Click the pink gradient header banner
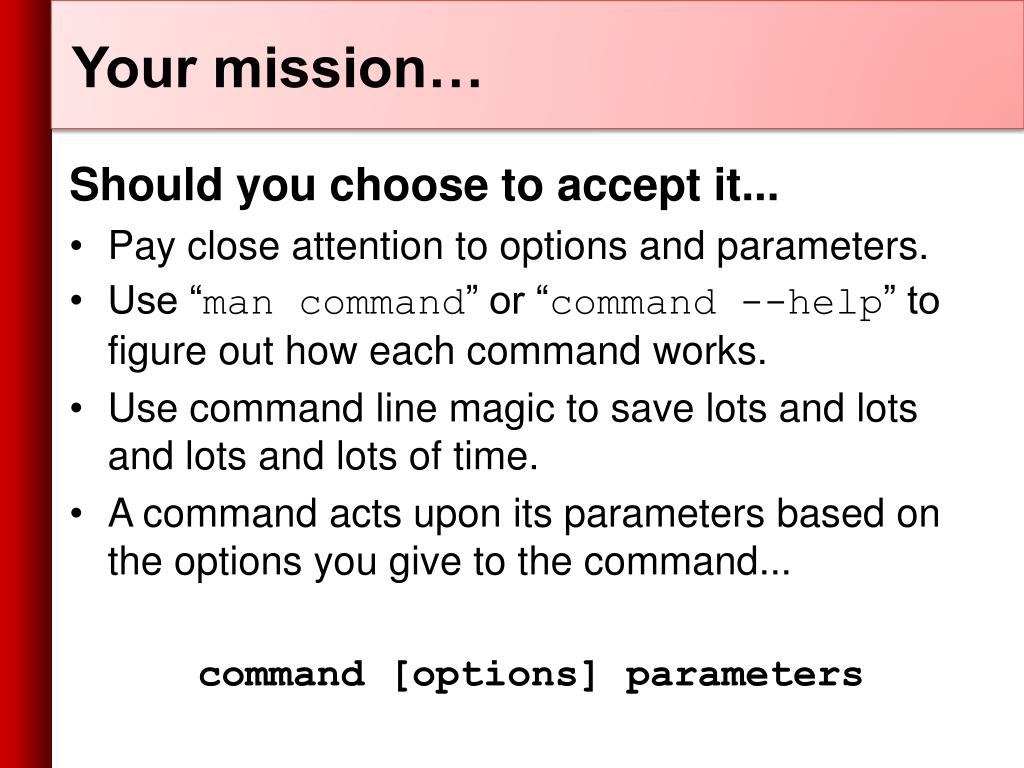This screenshot has height=768, width=1024. 537,64
